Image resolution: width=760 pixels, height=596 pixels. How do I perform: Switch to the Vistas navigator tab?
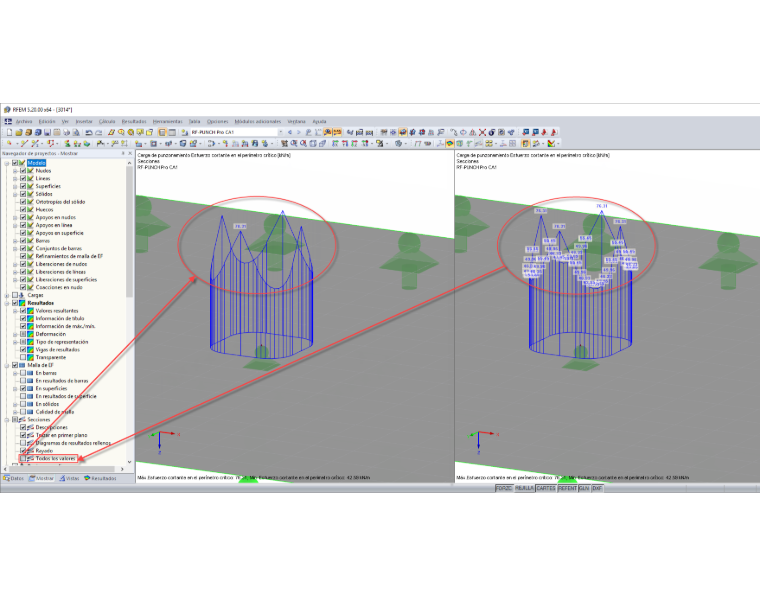(x=69, y=478)
